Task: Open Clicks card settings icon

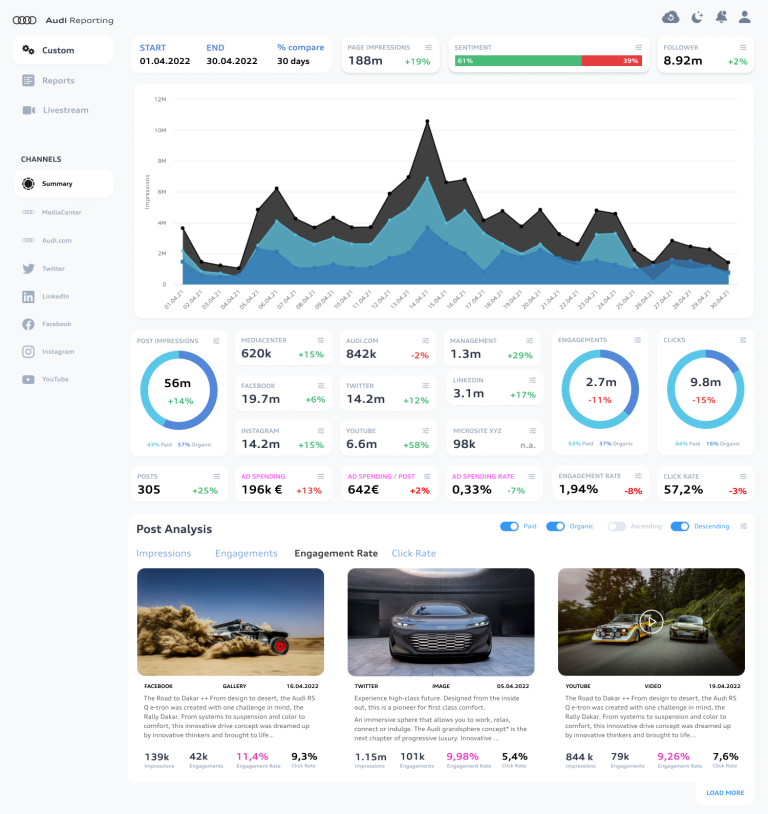Action: [x=743, y=340]
